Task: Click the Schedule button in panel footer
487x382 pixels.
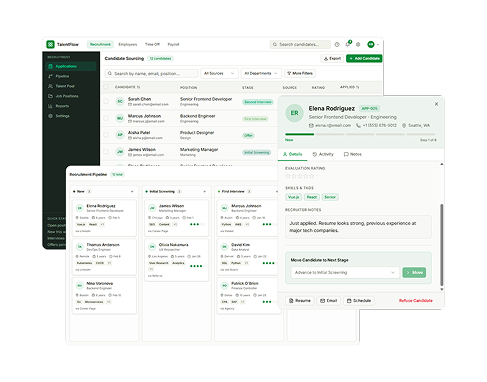Action: click(x=359, y=301)
